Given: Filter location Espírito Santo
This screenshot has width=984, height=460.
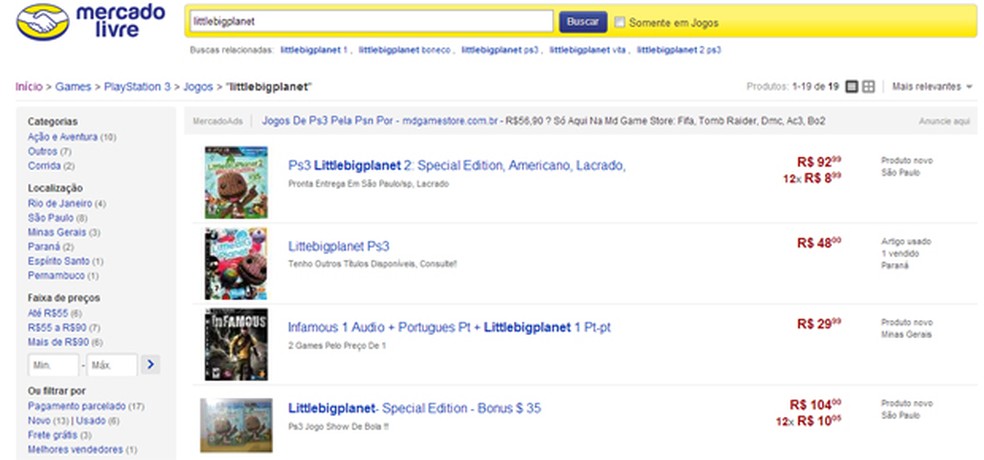Looking at the screenshot, I should (x=59, y=261).
